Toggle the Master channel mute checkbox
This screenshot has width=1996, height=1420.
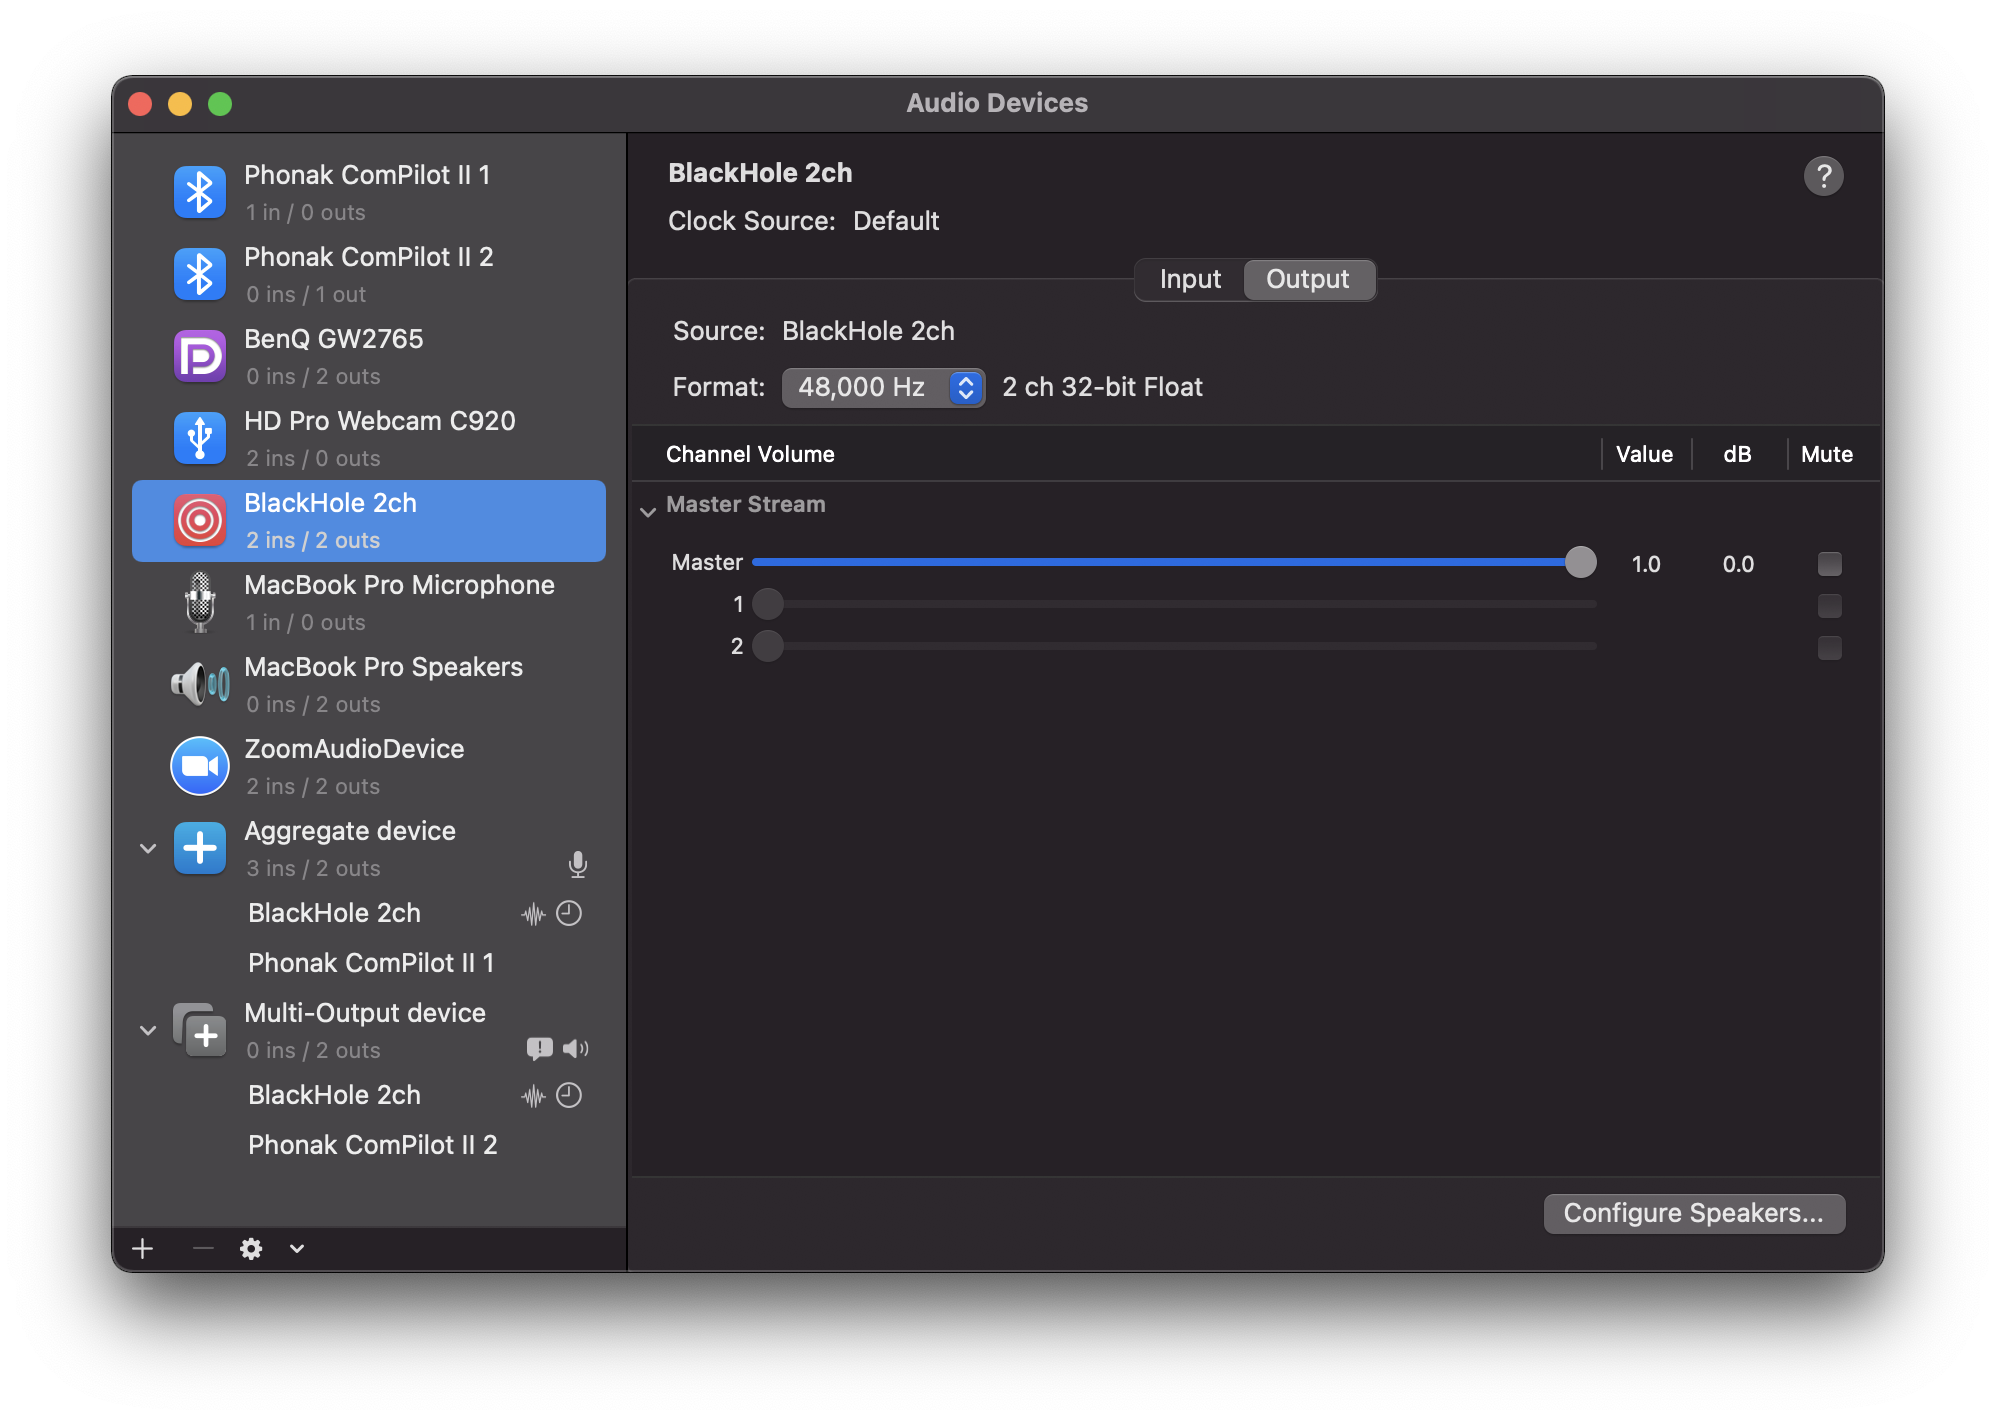click(1829, 564)
